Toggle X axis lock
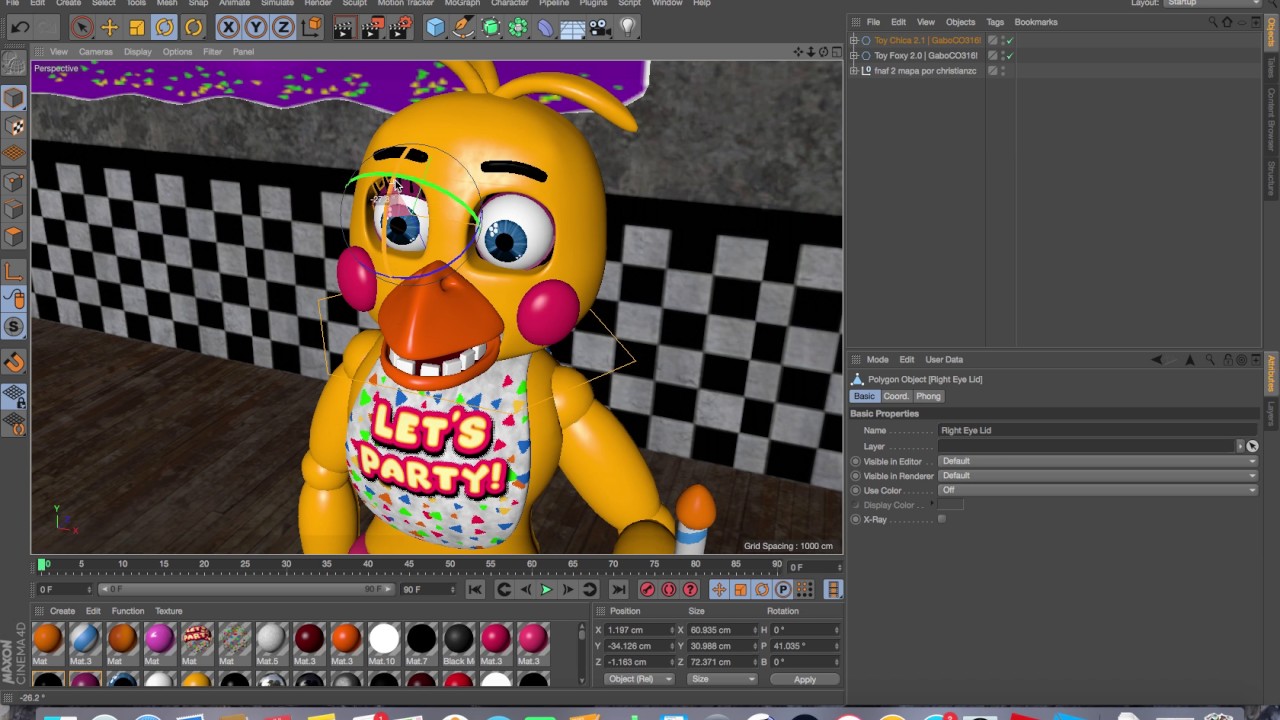This screenshot has height=720, width=1280. tap(229, 28)
